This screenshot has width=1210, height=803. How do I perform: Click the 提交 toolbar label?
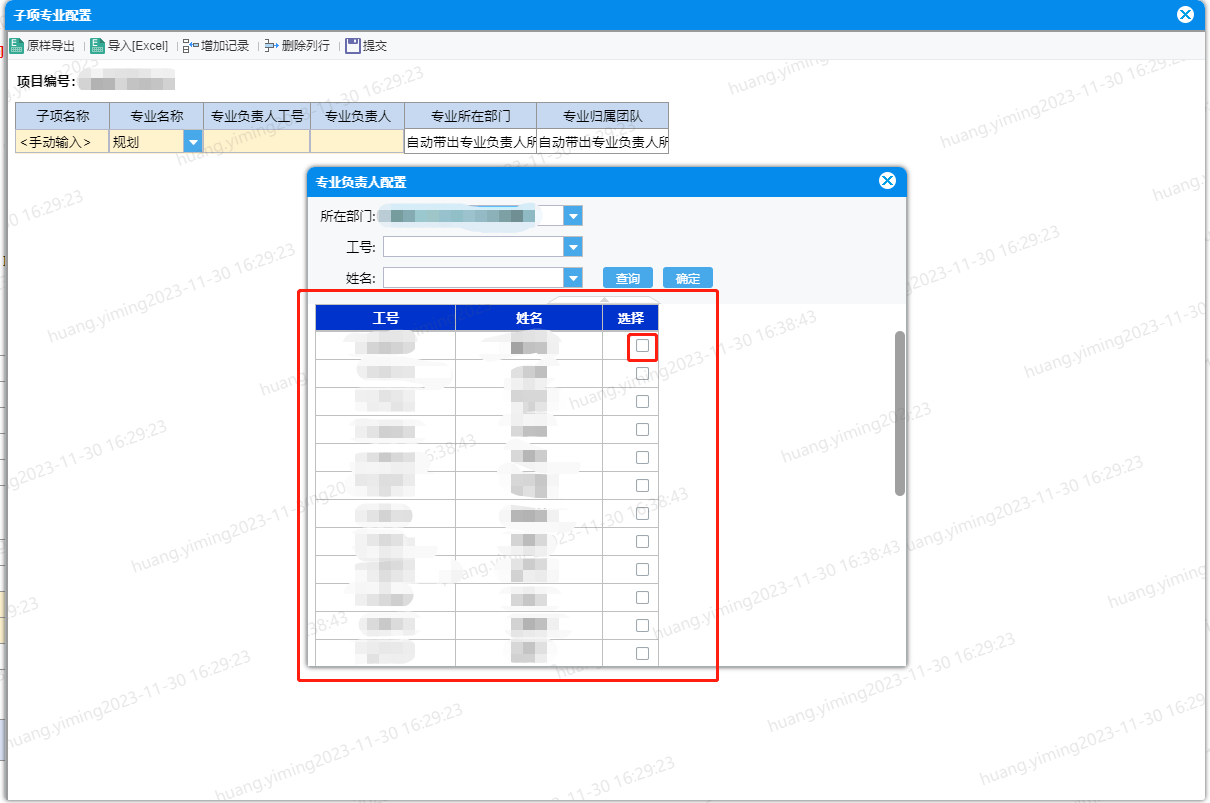tap(375, 46)
